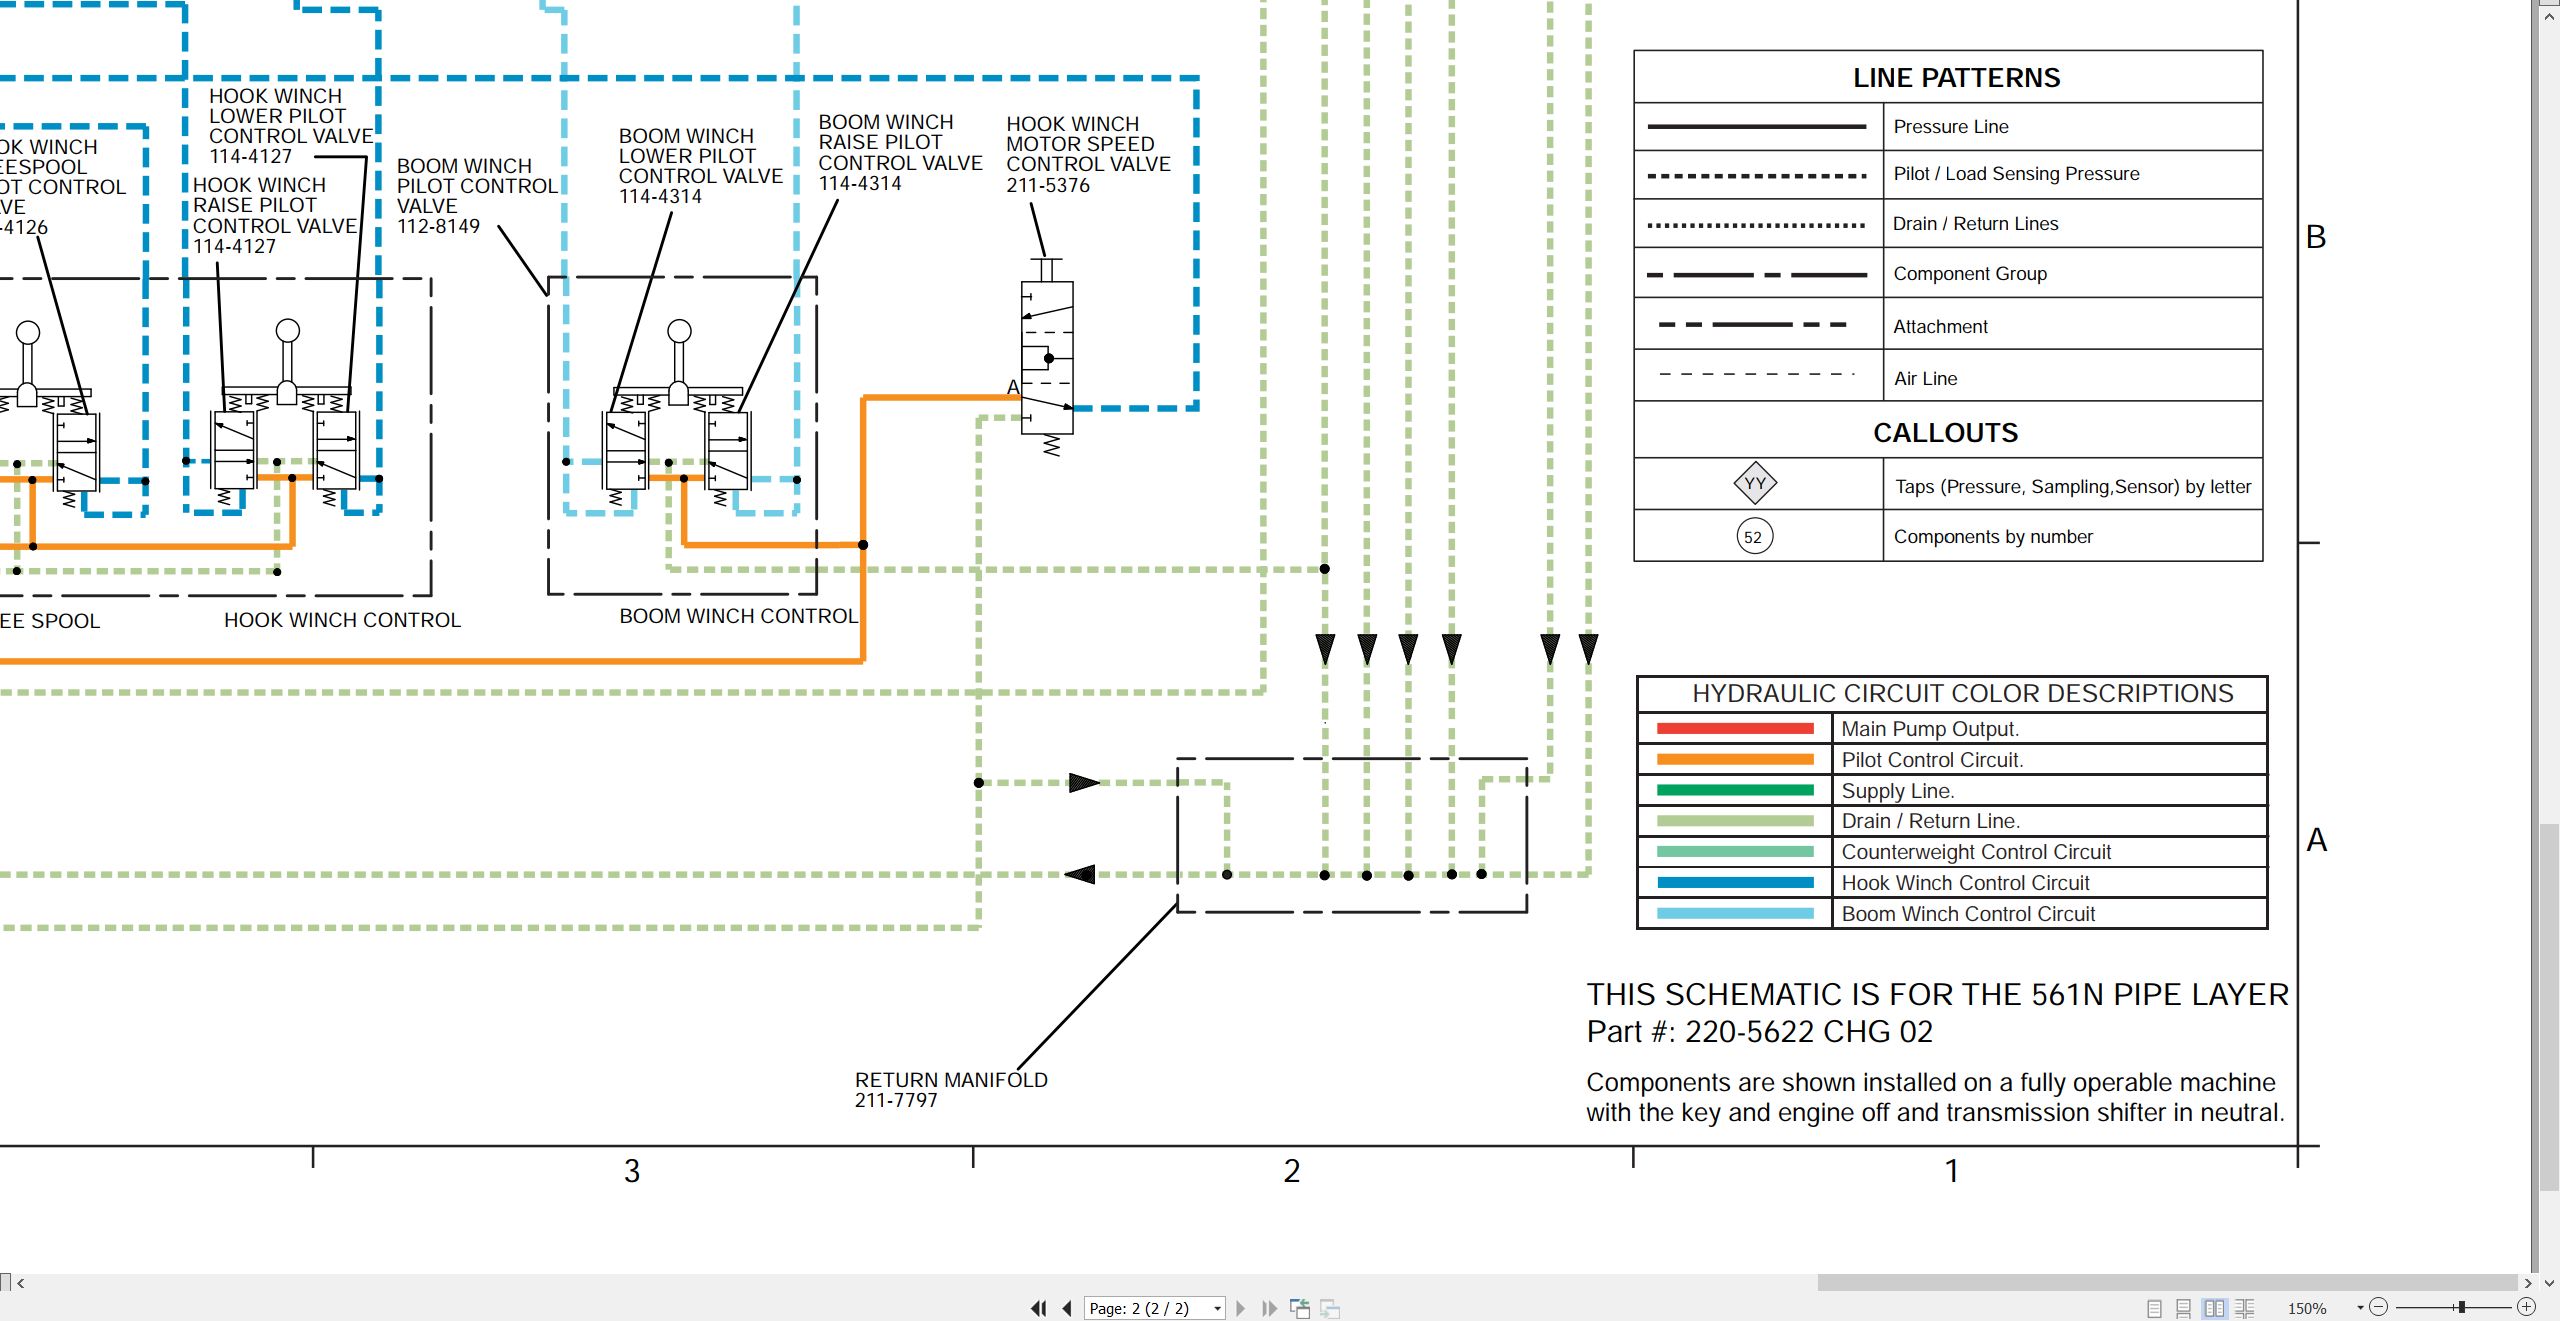Click the 150% zoom value
The image size is (2560, 1321).
tap(2307, 1308)
